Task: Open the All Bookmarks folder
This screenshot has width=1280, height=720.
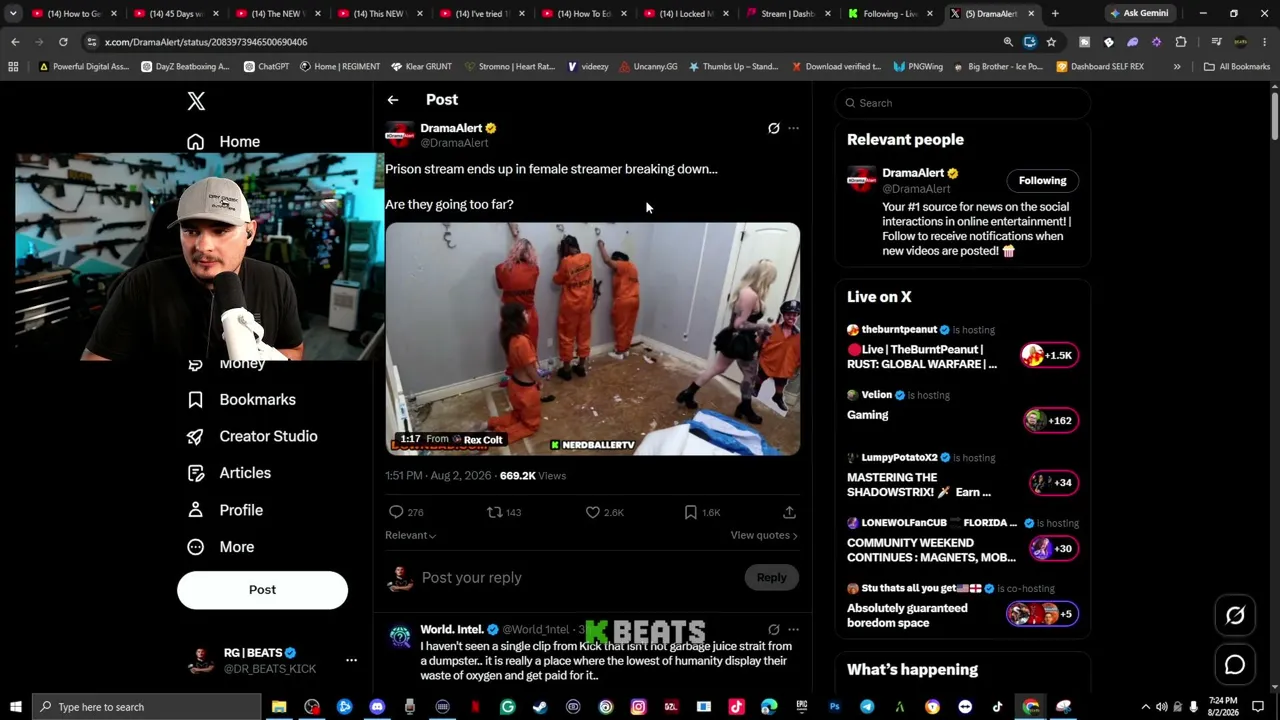Action: tap(1236, 67)
